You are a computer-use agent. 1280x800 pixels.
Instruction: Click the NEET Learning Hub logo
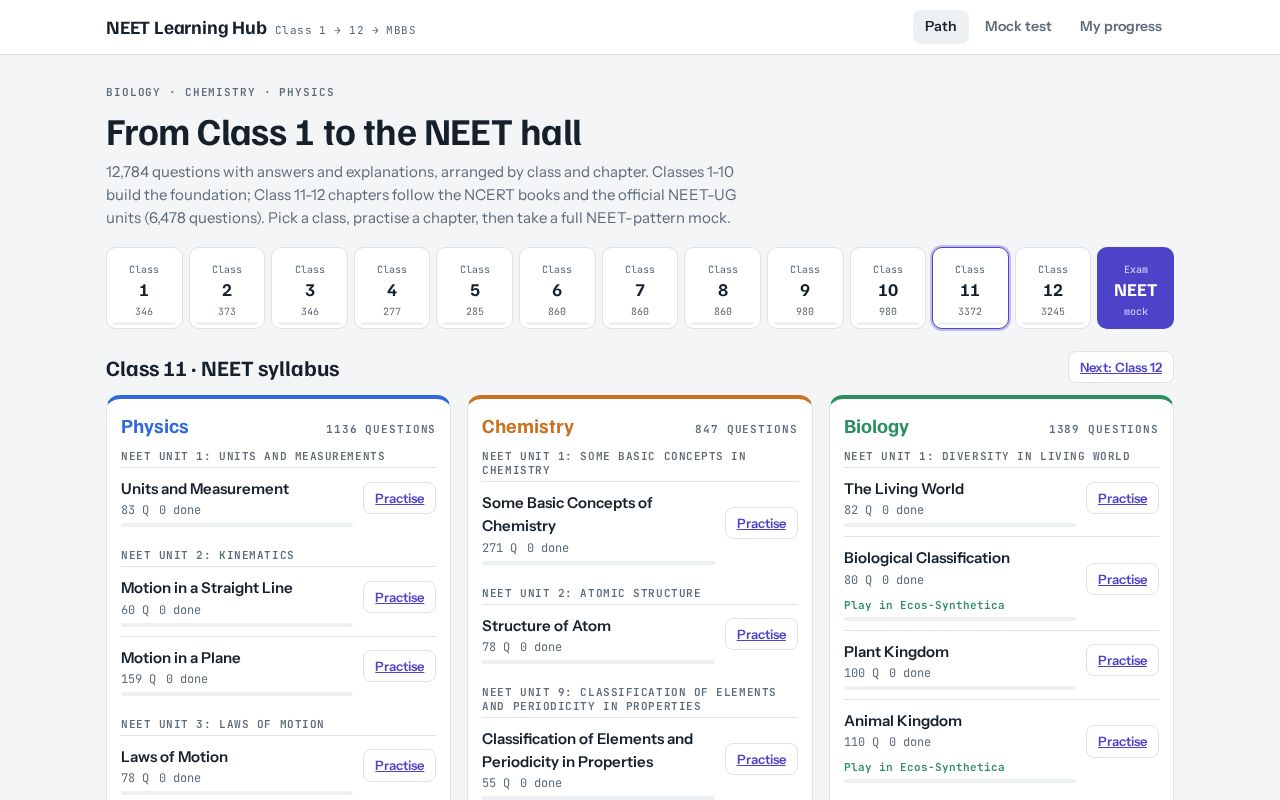186,28
